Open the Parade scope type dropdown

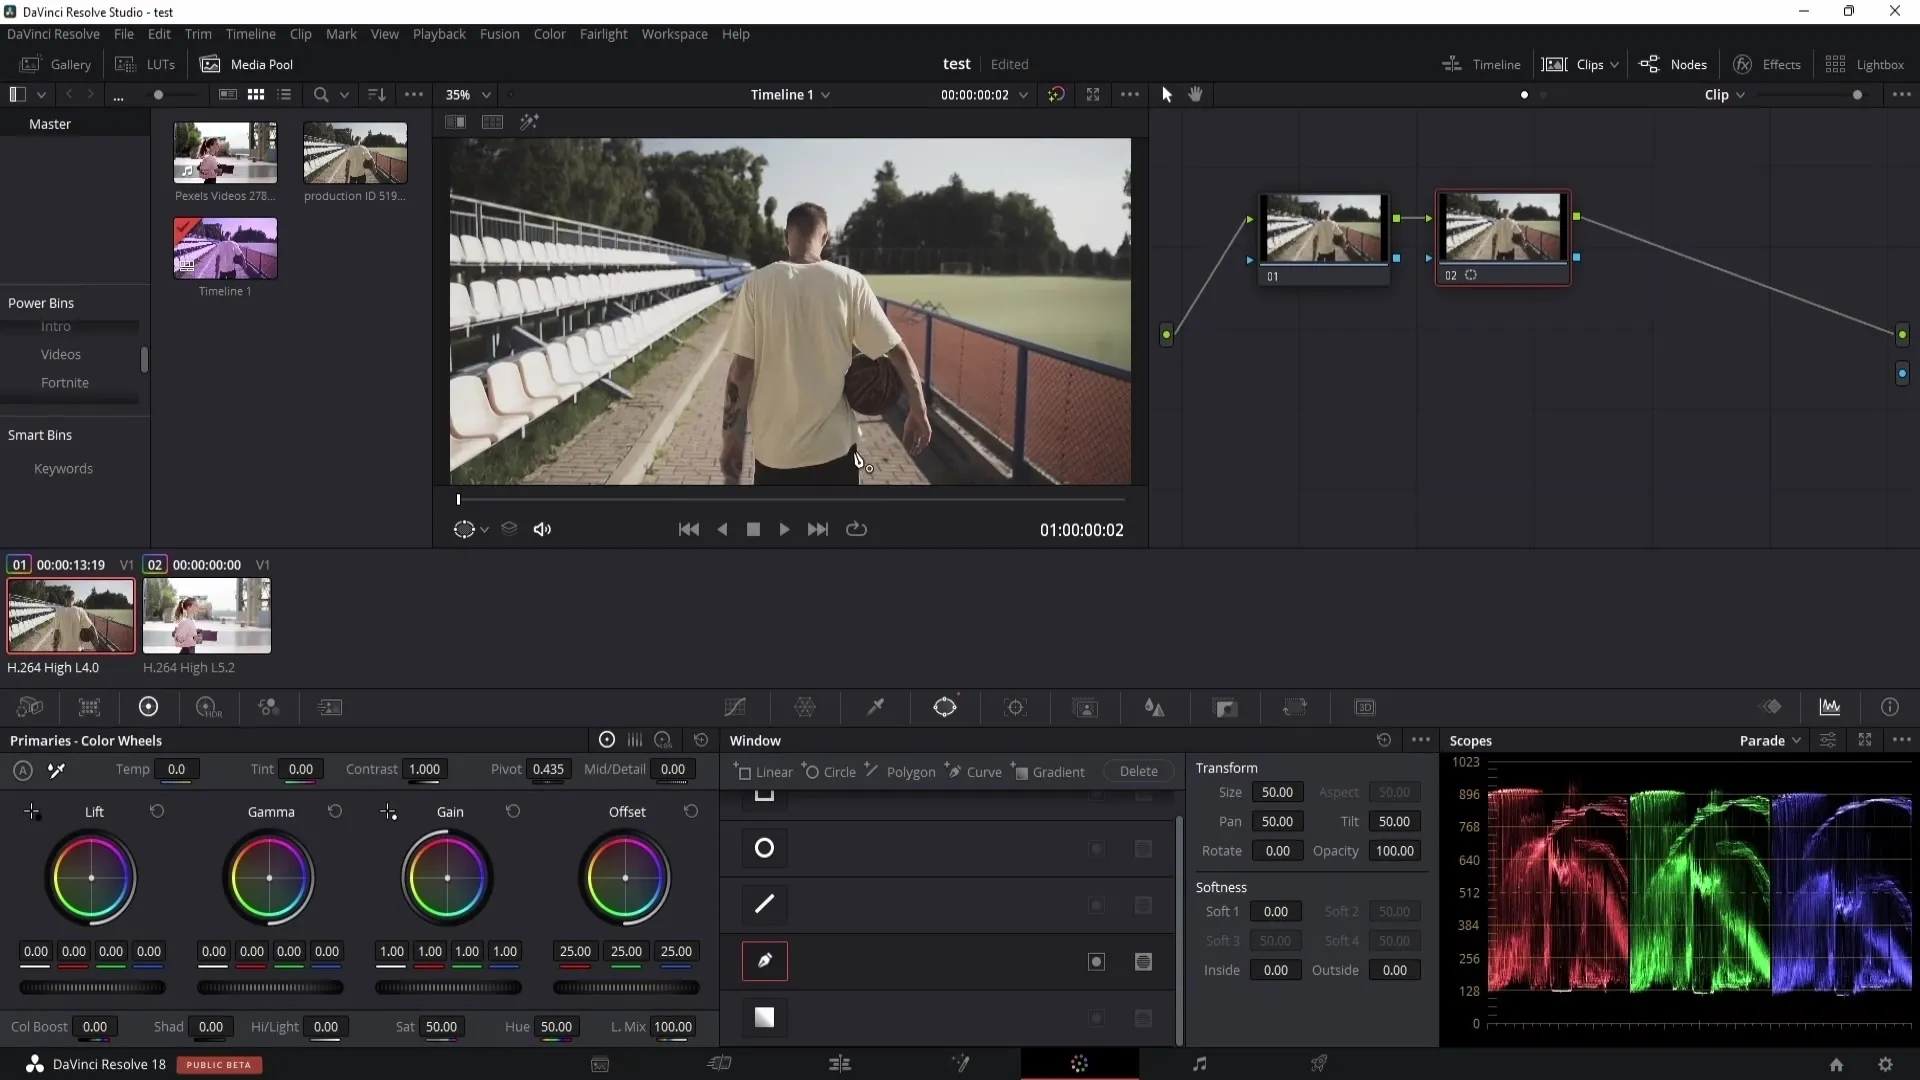click(1771, 740)
